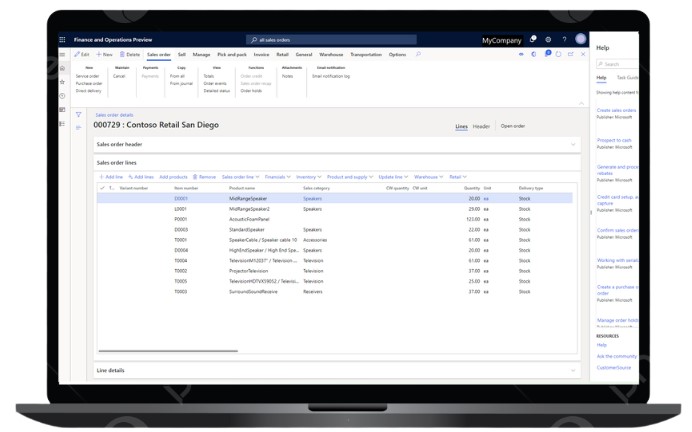This screenshot has width=692, height=432.
Task: Open Product and supply dropdown
Action: [x=350, y=177]
